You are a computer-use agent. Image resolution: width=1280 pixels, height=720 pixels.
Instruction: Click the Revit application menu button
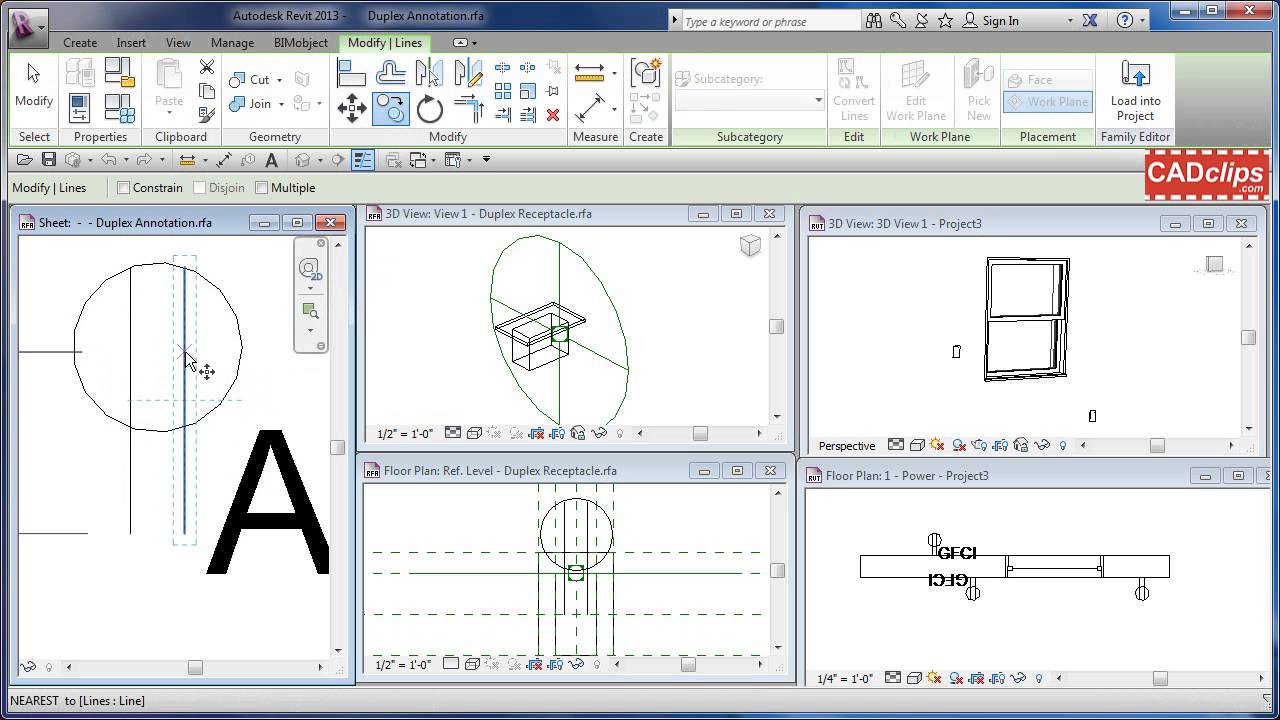(27, 25)
